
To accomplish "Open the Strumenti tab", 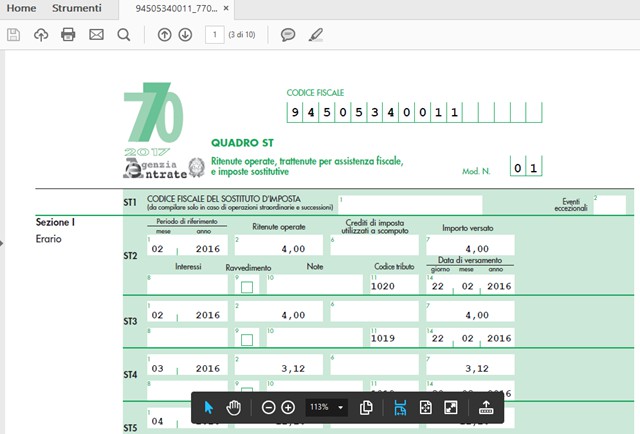I will [76, 9].
